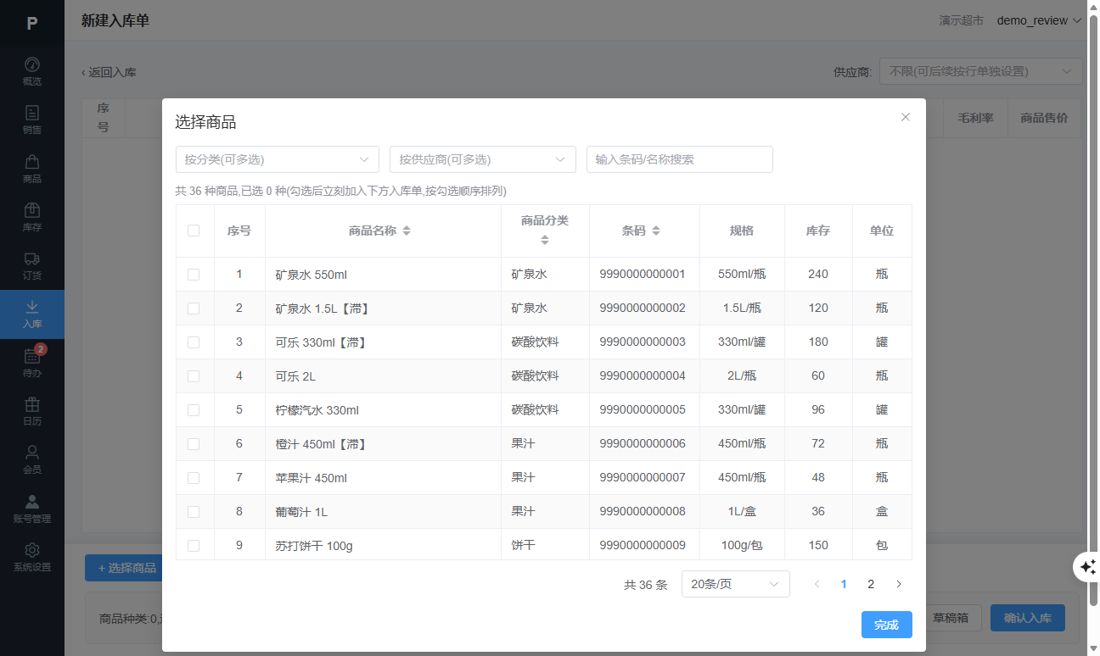Viewport: 1100px width, 656px height.
Task: Open the 系统设置 system settings gear icon
Action: tap(32, 557)
